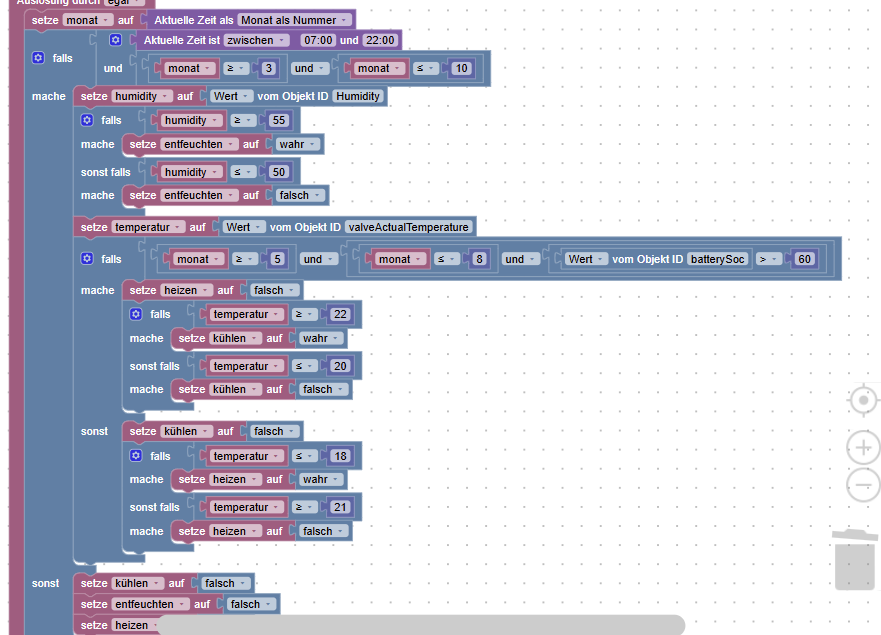Viewport: 881px width, 635px height.
Task: Open wahr dropdown of setze entfeuchten
Action: pyautogui.click(x=299, y=144)
